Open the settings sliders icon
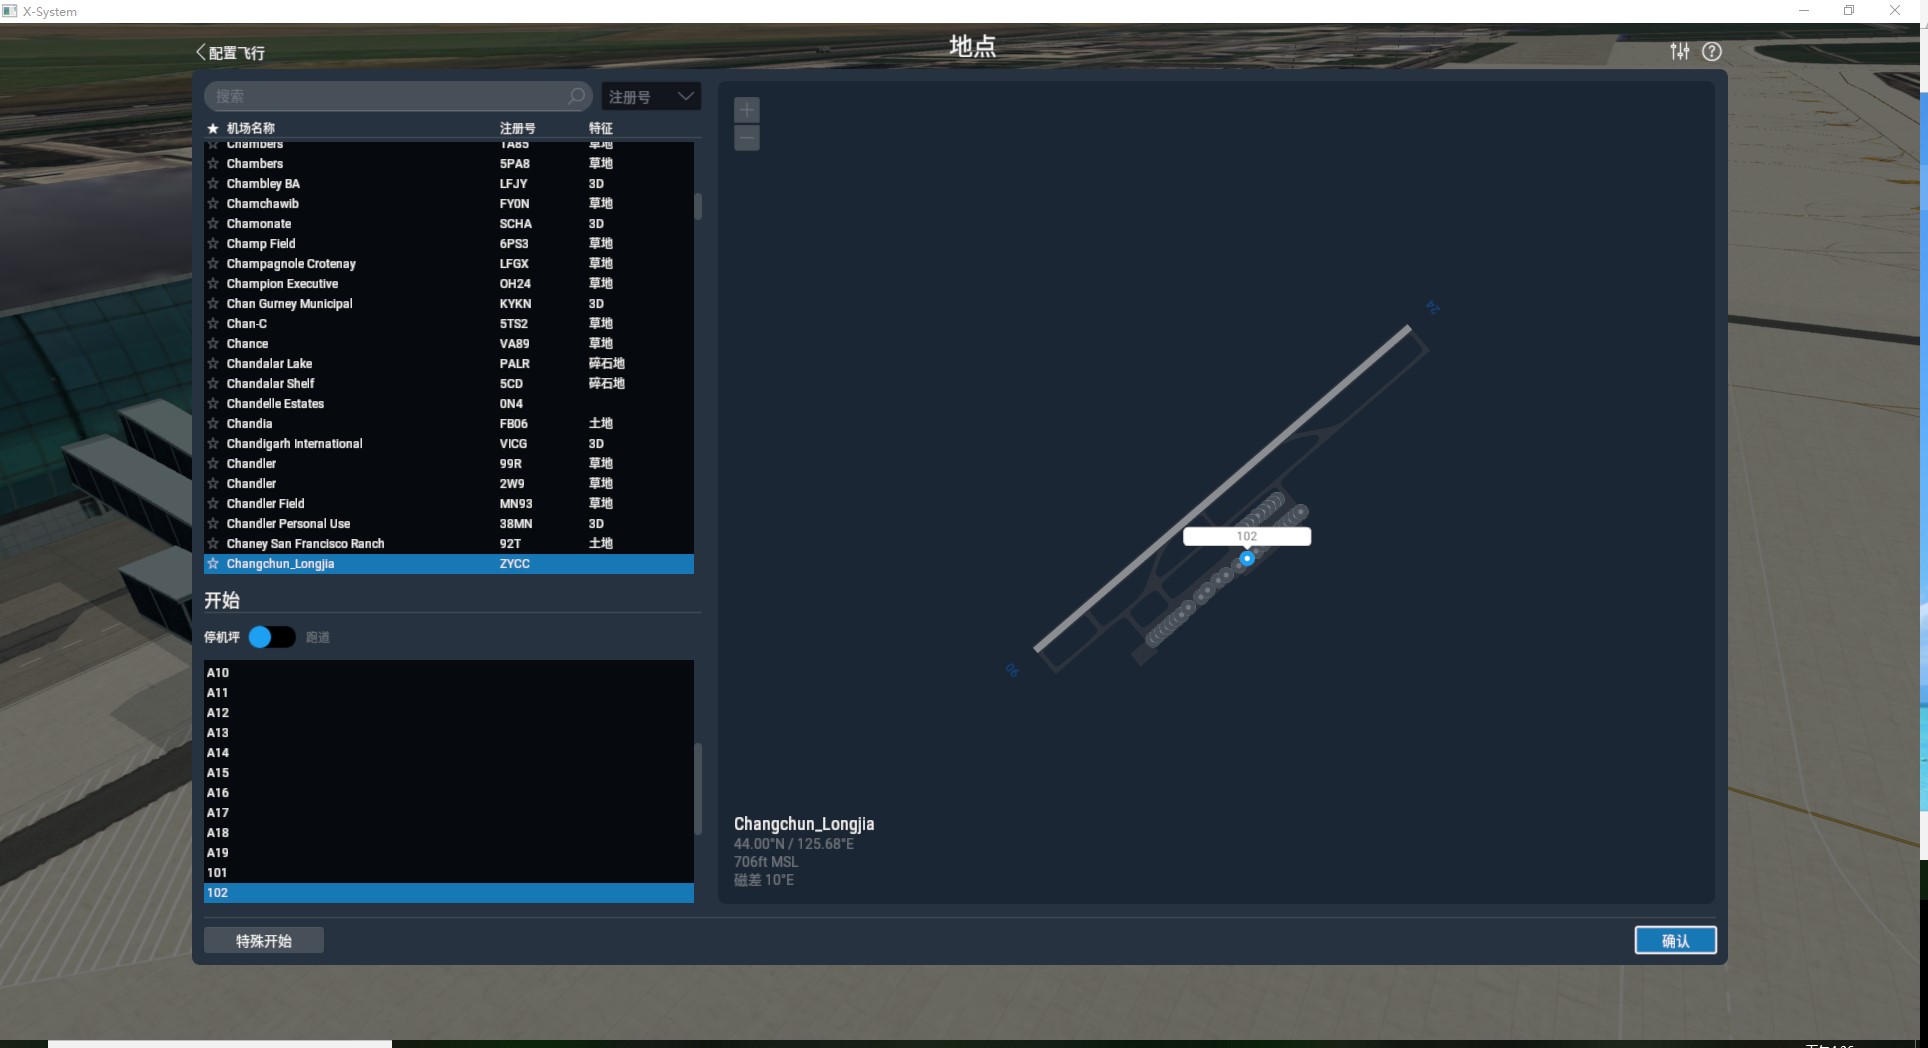The width and height of the screenshot is (1928, 1048). click(1680, 51)
